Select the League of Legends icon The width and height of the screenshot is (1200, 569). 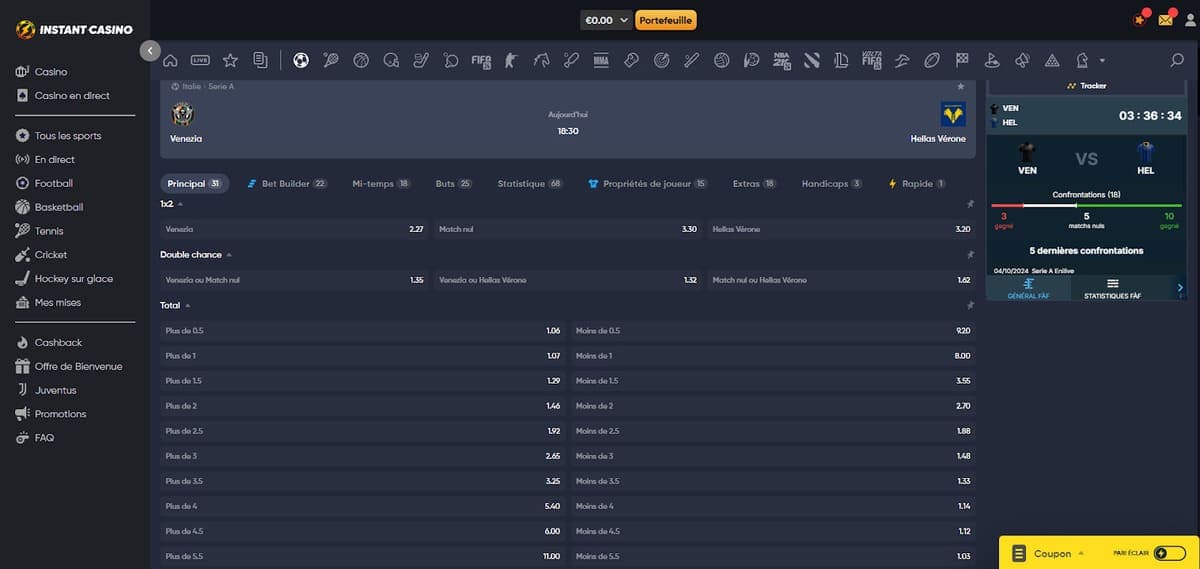(842, 60)
